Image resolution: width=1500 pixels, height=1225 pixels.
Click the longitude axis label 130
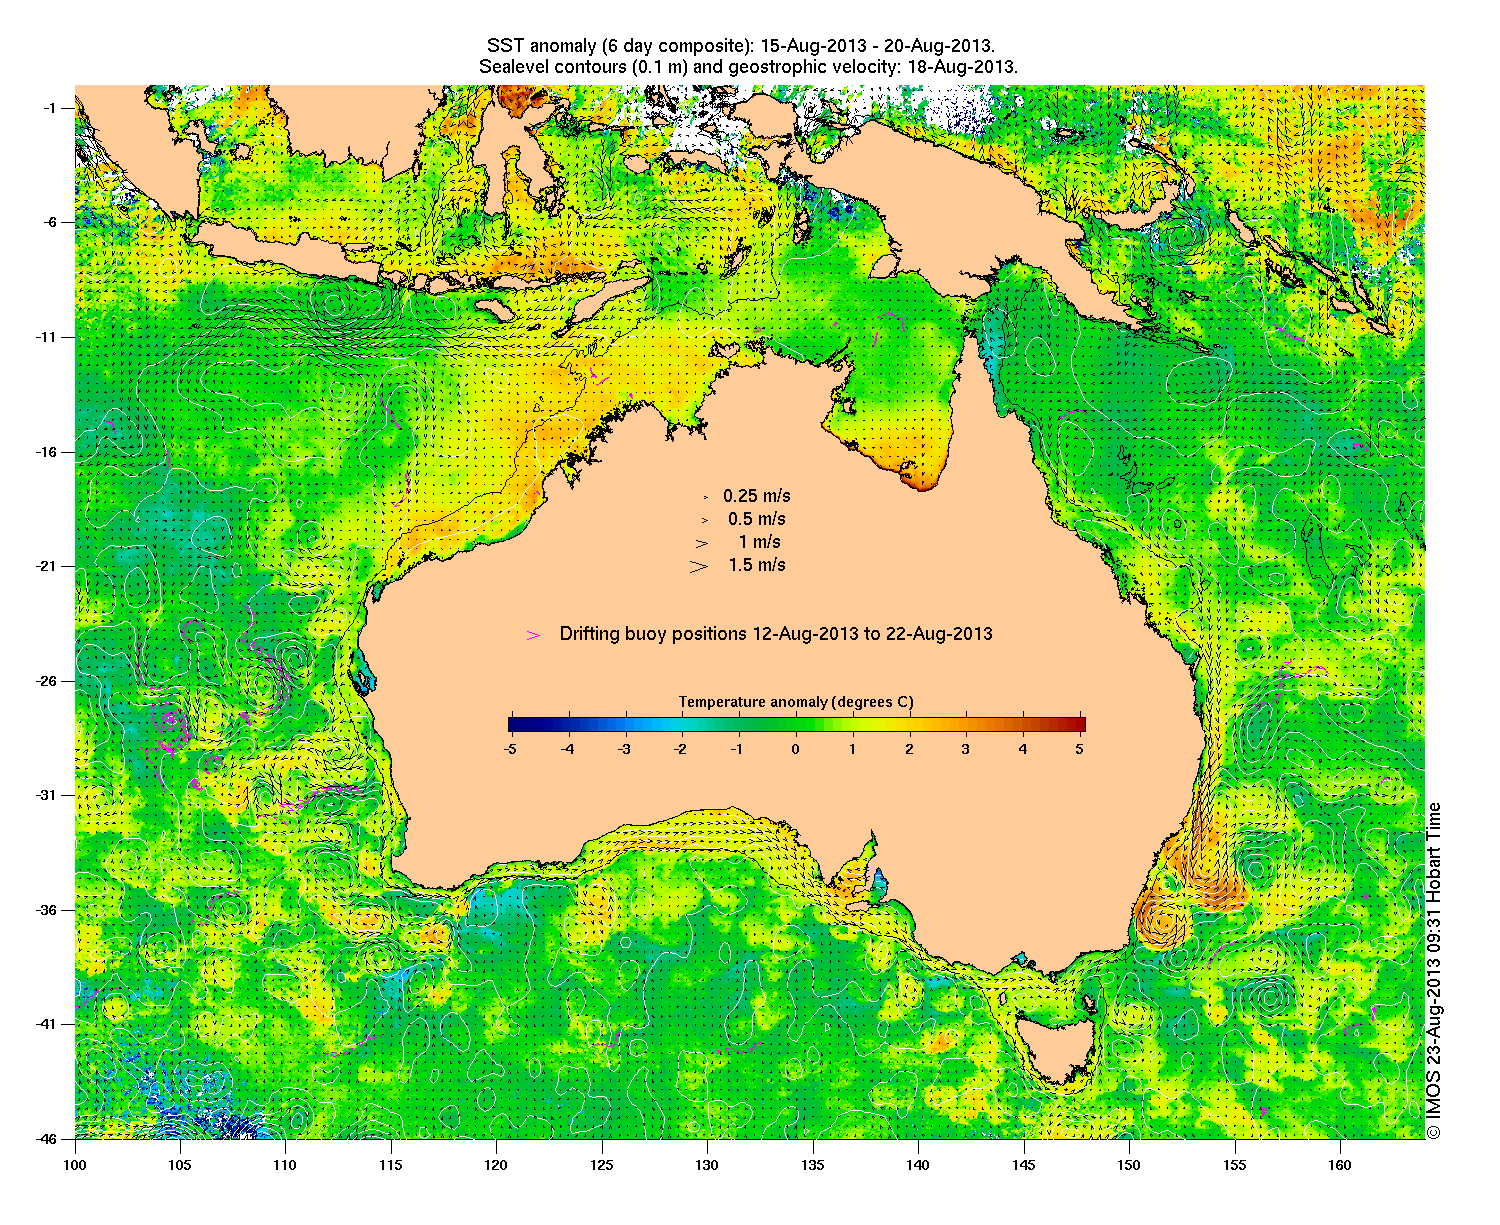pos(707,1164)
